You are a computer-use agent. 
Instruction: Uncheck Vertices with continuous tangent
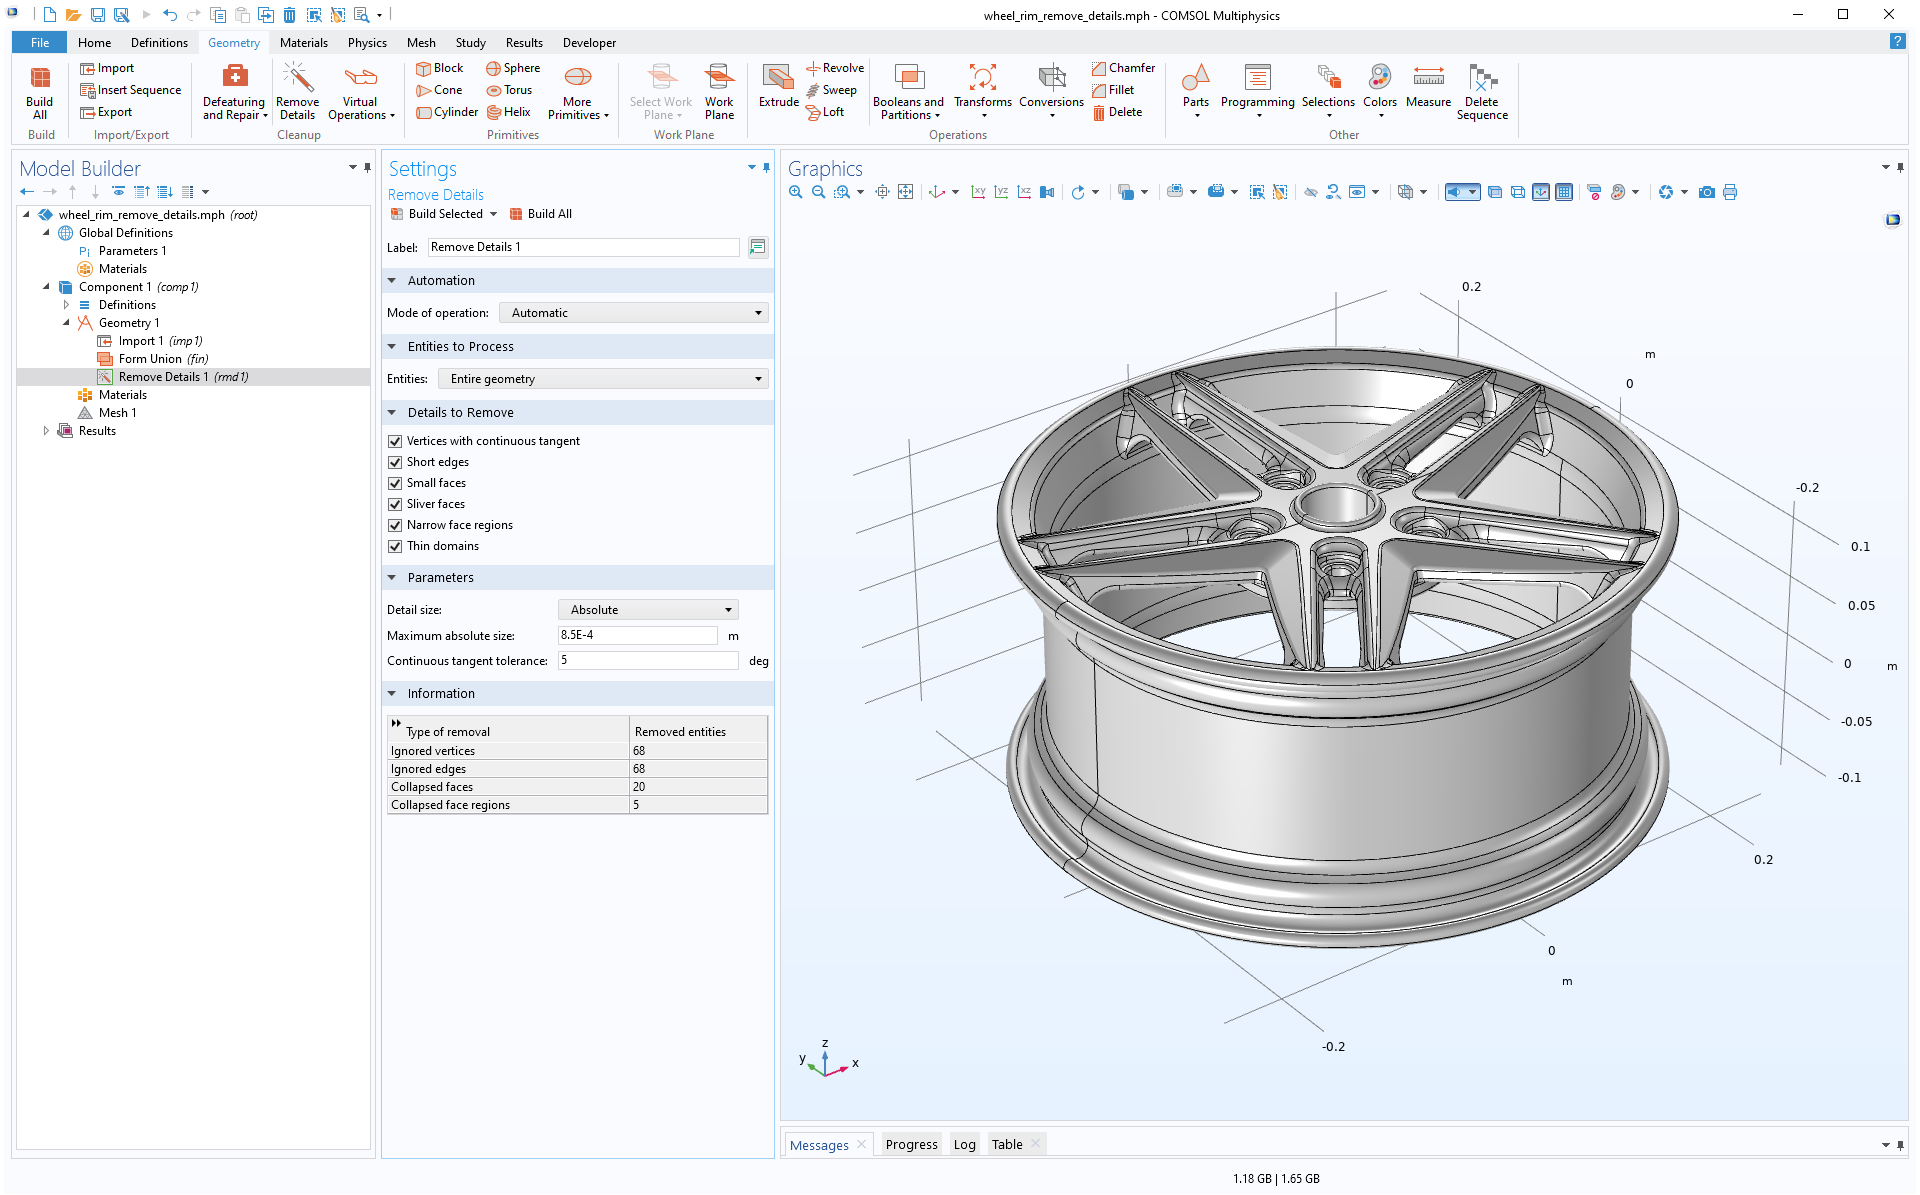point(395,440)
